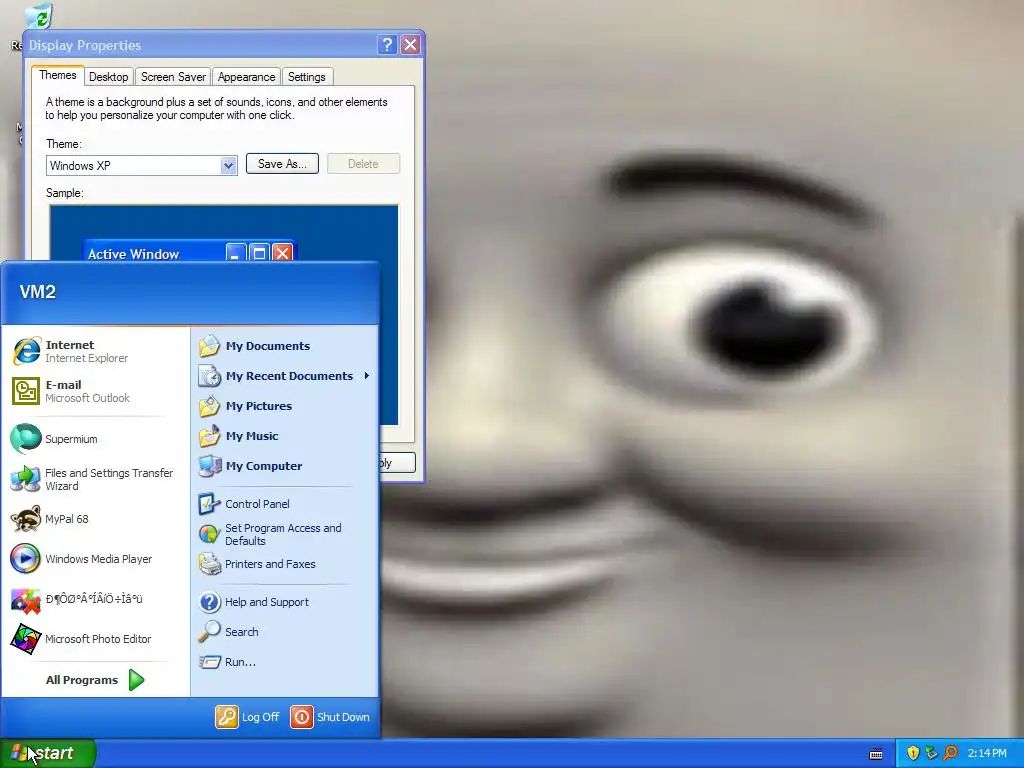Screen dimensions: 1024x768
Task: Click the keyboard icon in taskbar
Action: pos(876,754)
